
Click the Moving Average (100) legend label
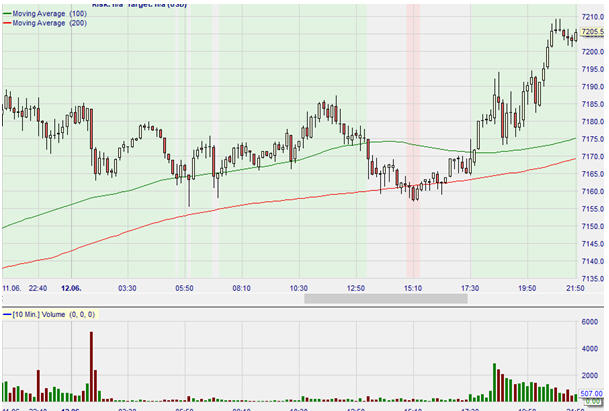[49, 14]
